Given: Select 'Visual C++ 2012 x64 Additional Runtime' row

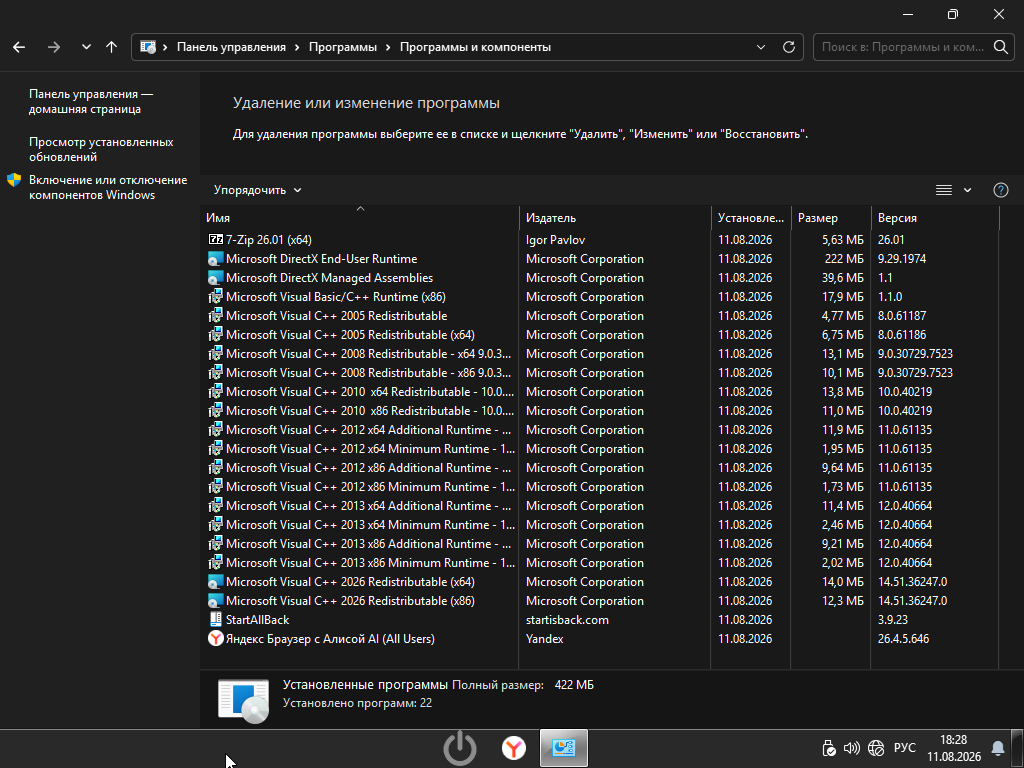Looking at the screenshot, I should (x=601, y=429).
